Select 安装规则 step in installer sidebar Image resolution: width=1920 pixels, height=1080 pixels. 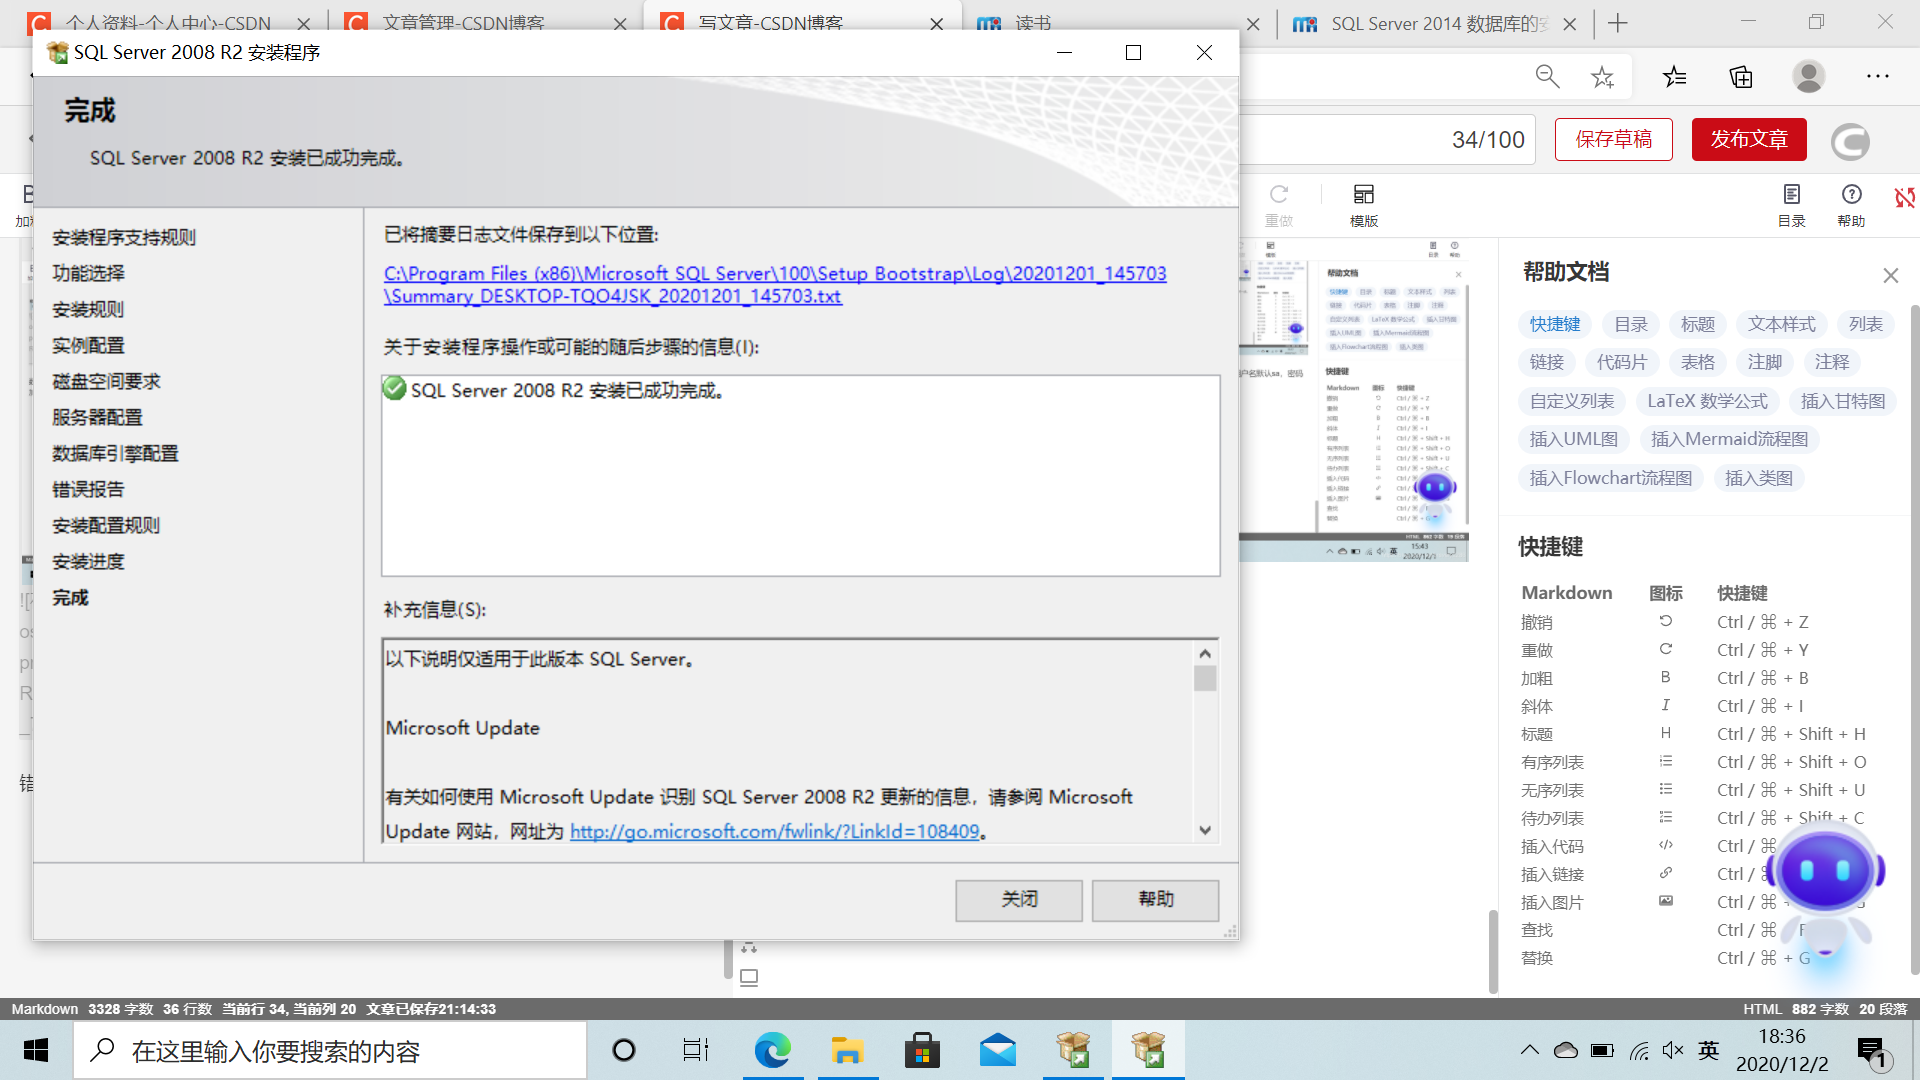(x=88, y=309)
